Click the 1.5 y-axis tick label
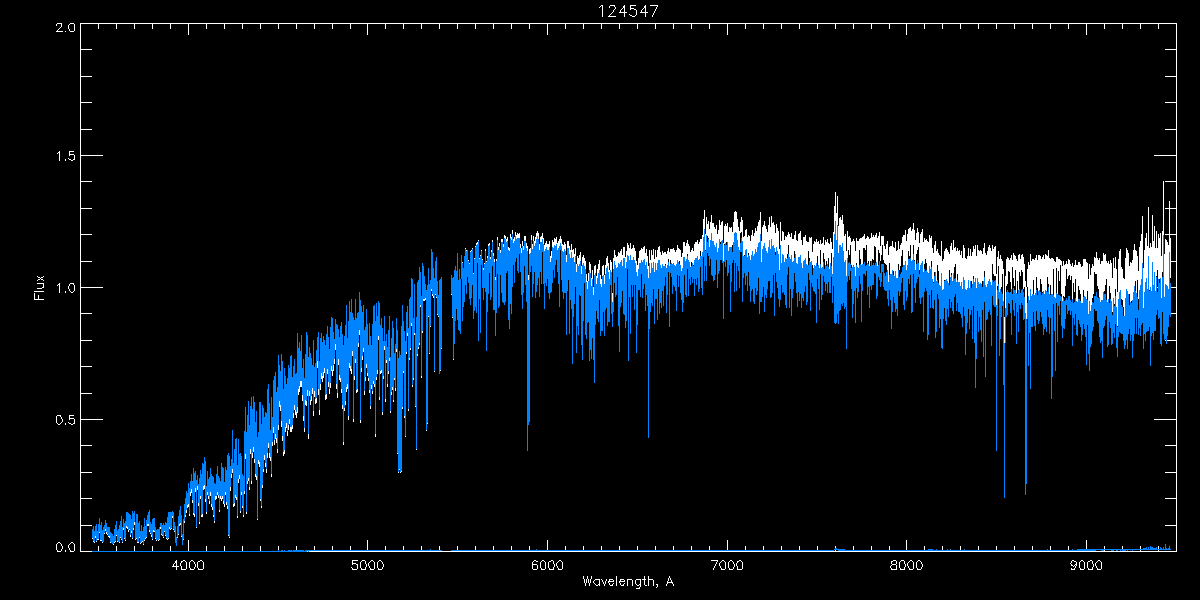 [65, 157]
